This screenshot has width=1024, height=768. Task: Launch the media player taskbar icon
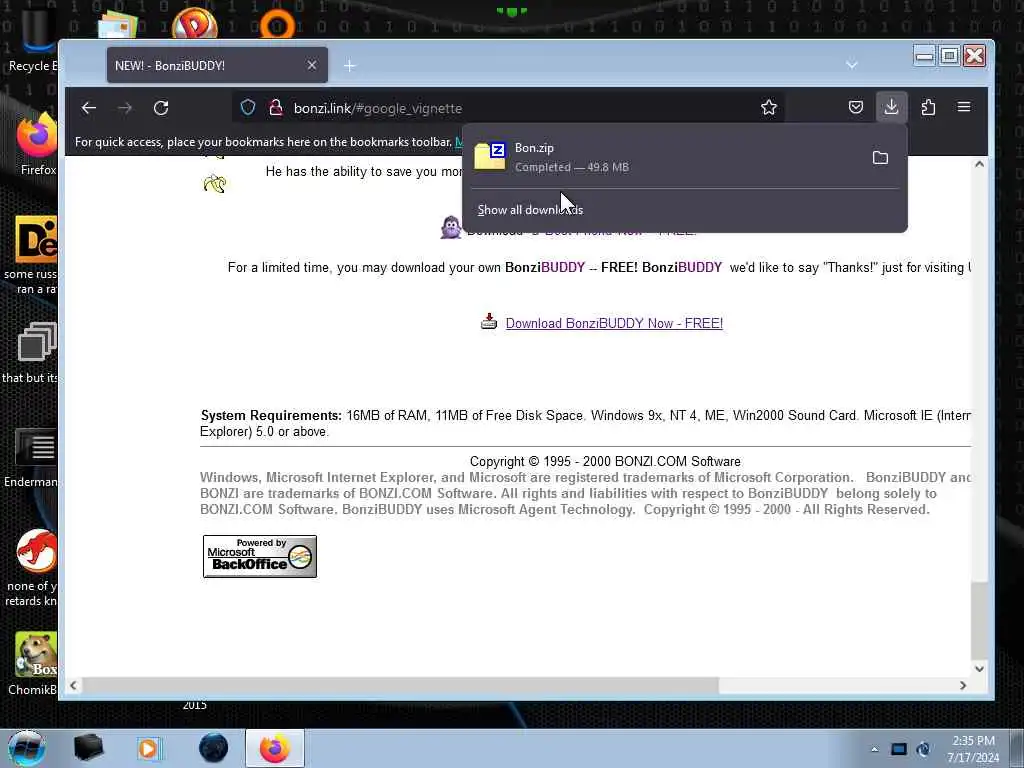pyautogui.click(x=148, y=748)
